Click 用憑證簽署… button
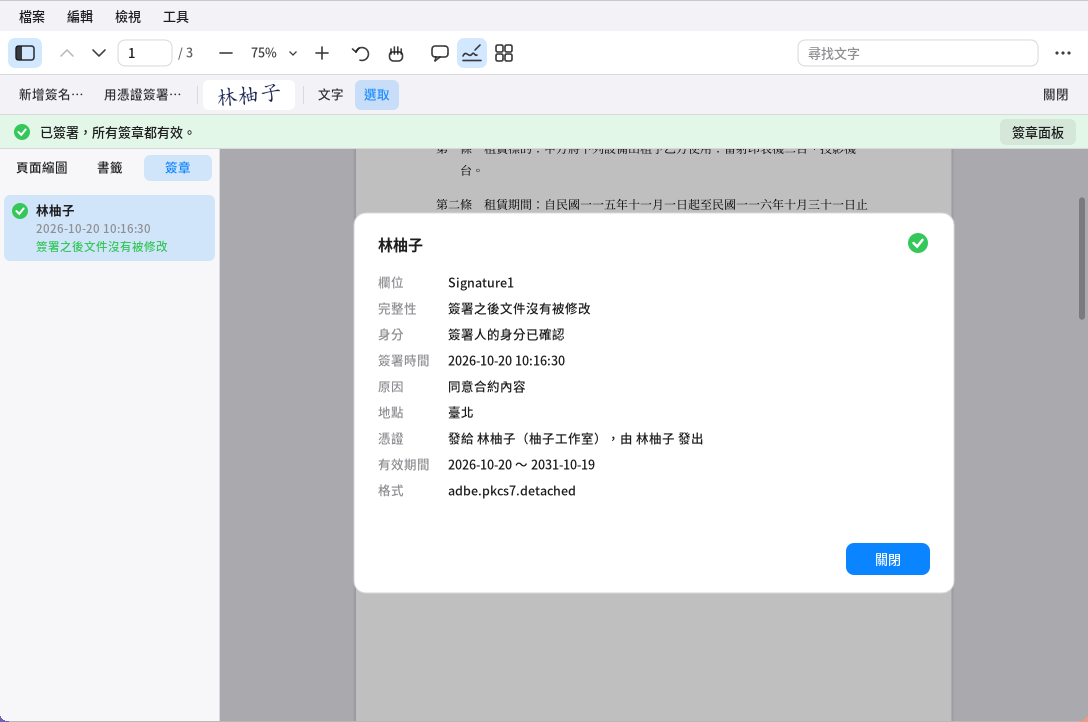The image size is (1088, 722). point(142,95)
